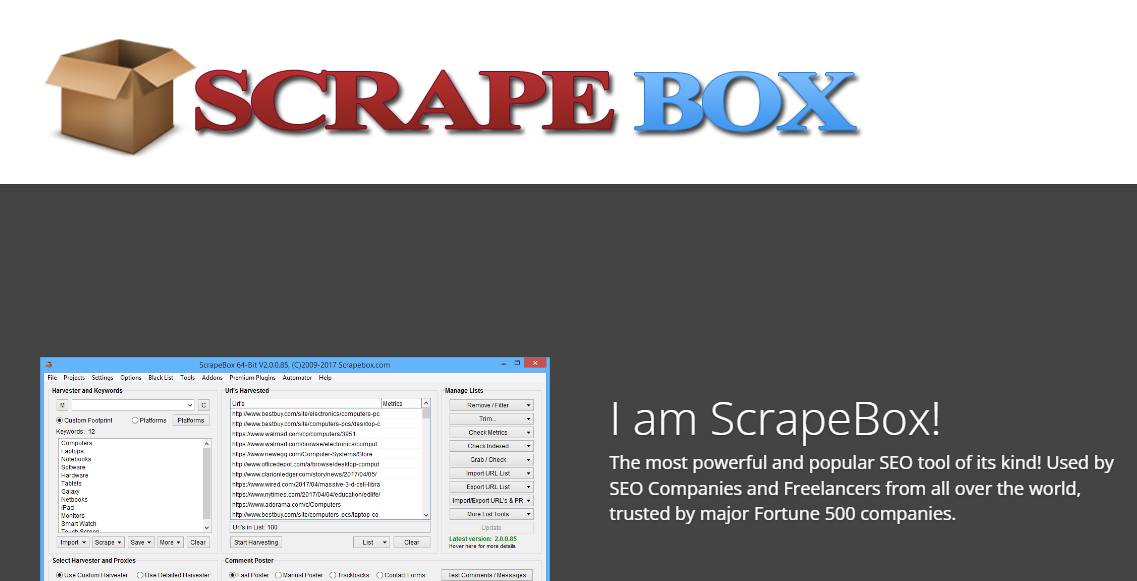Open the Premium Plugins menu
The image size is (1137, 581).
[x=252, y=378]
